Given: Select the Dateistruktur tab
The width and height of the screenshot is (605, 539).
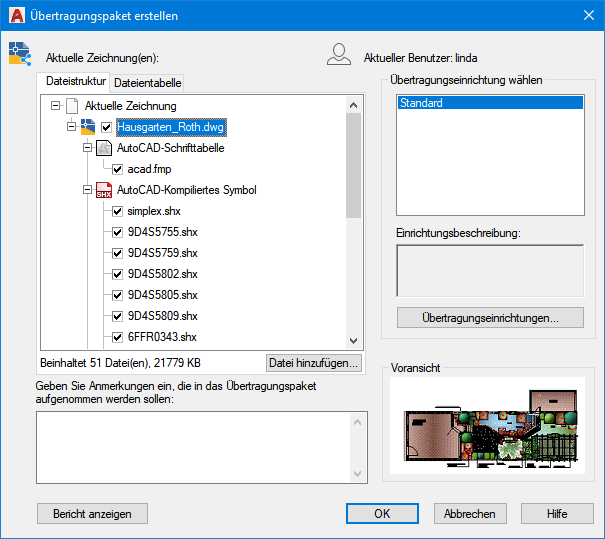Looking at the screenshot, I should (73, 82).
